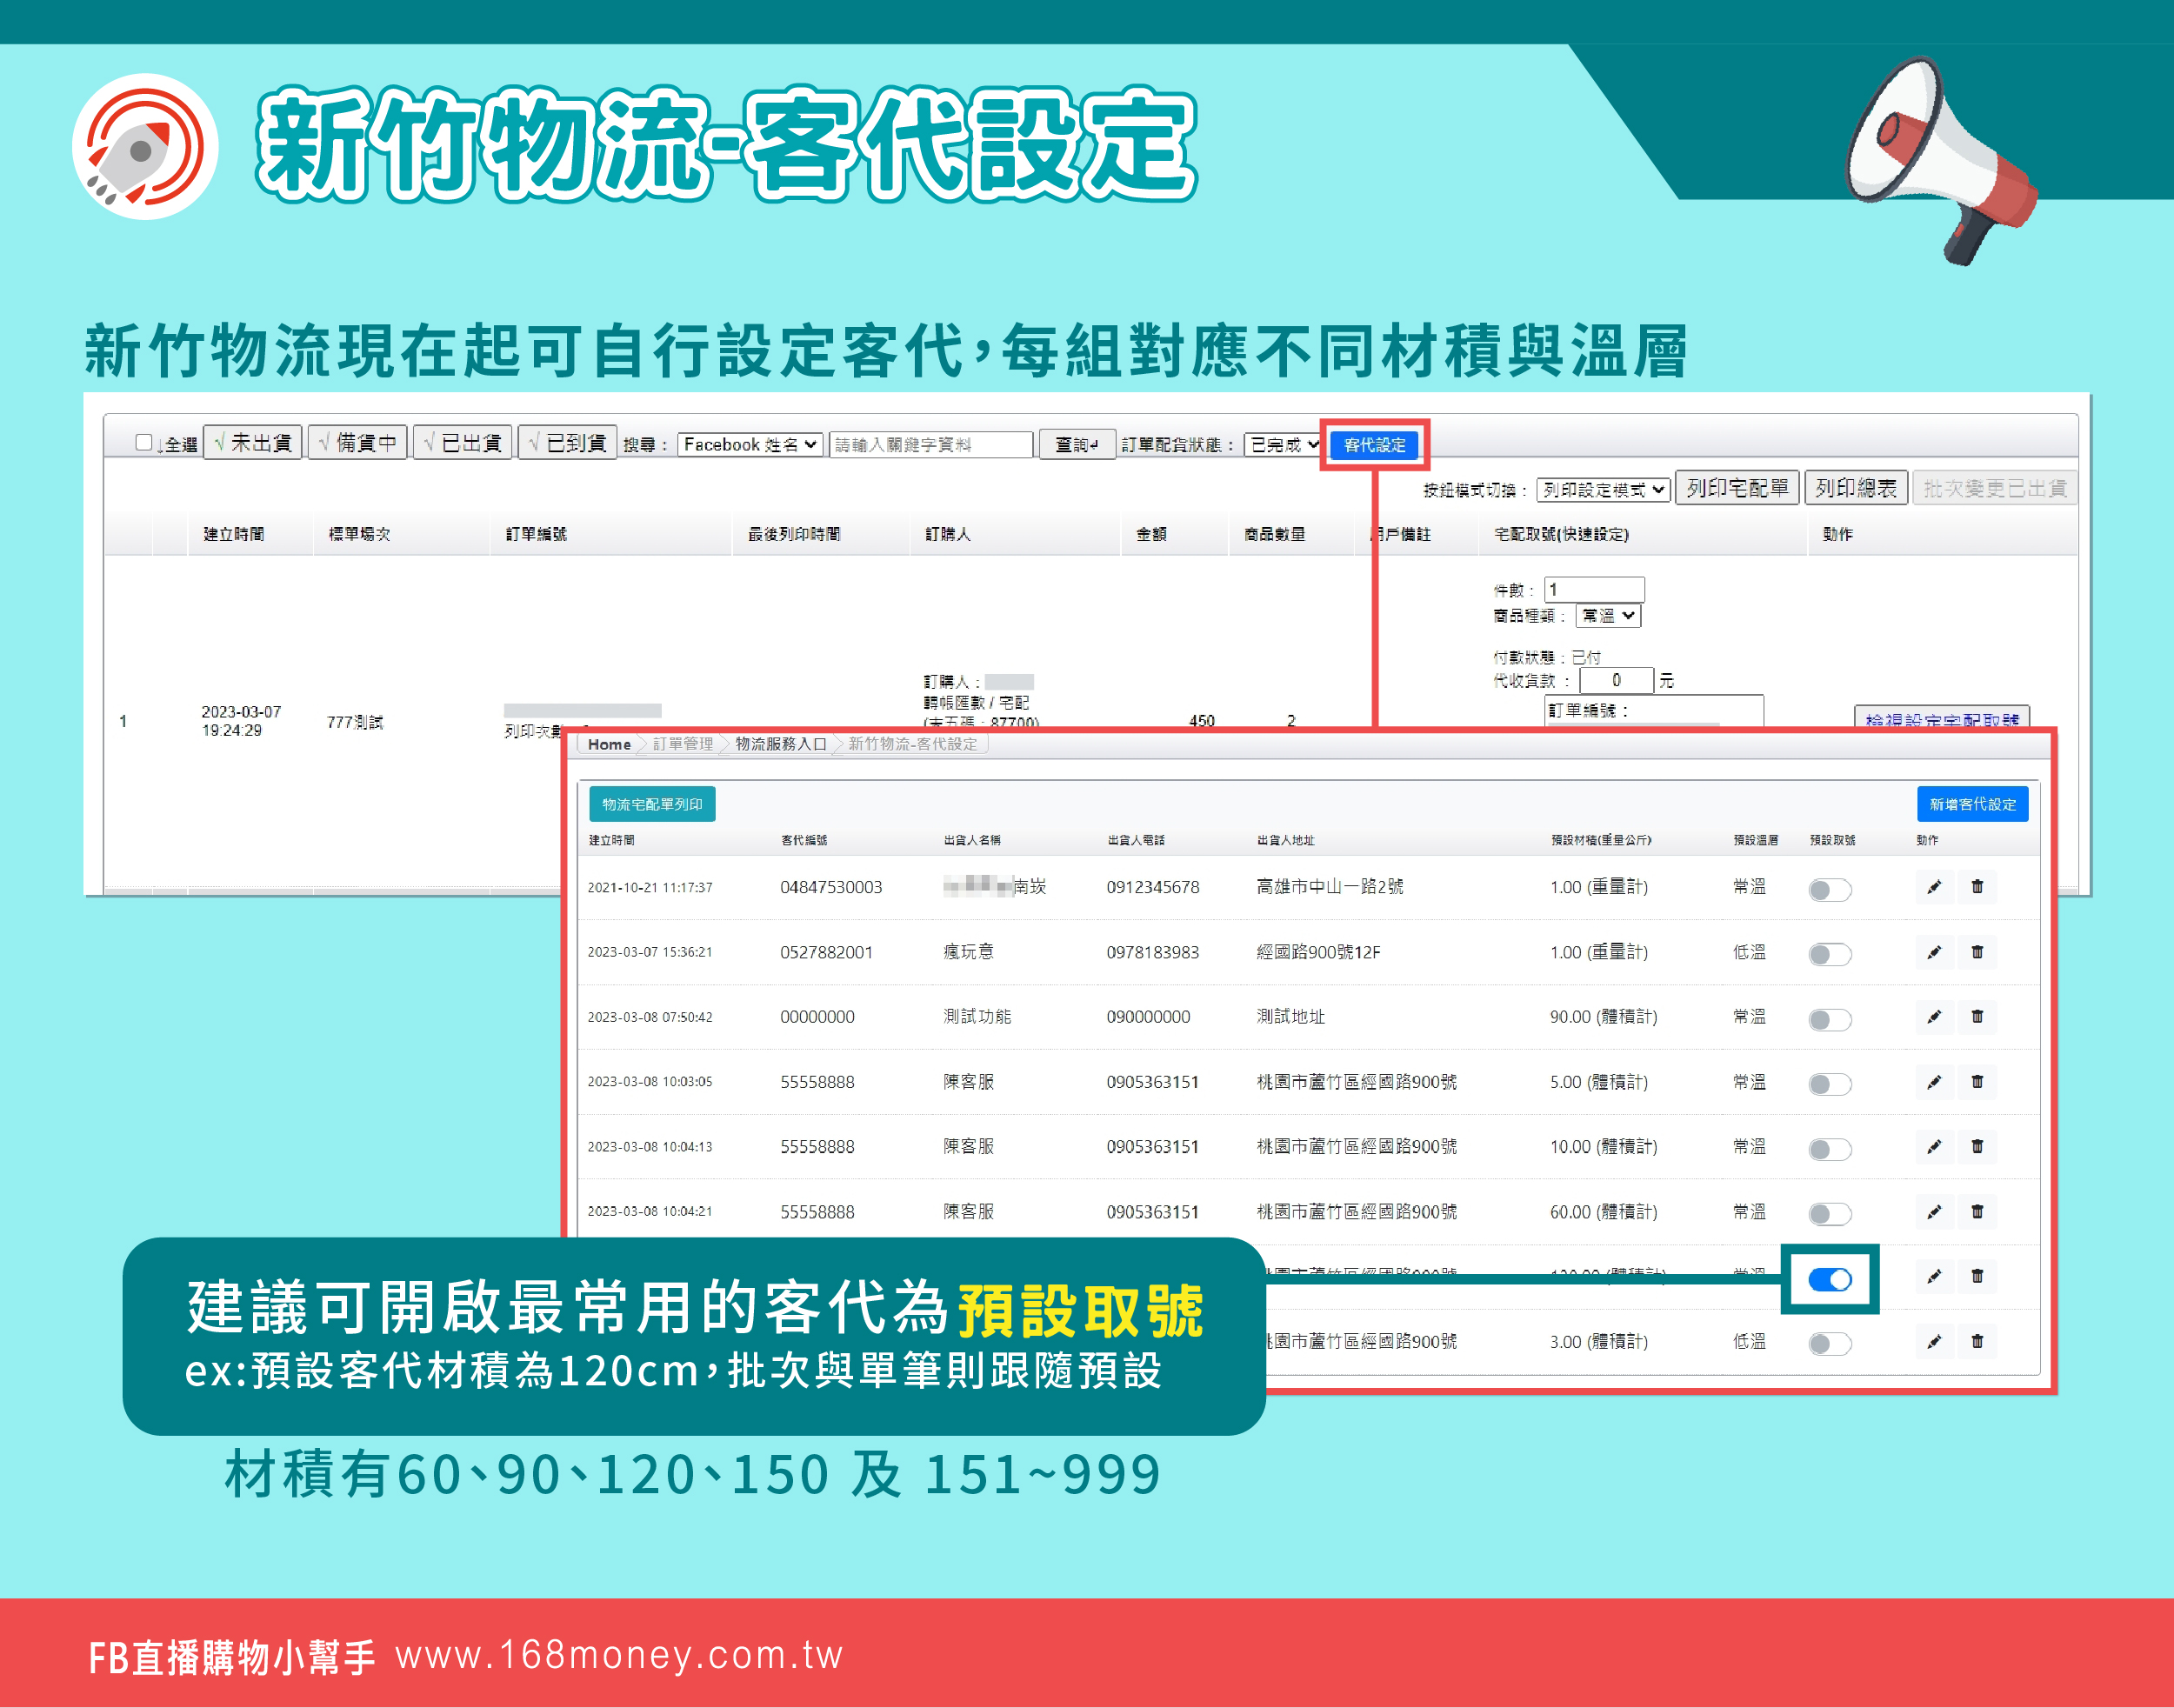Edit the 04847530003 customer code row
This screenshot has height=1708, width=2174.
tap(1934, 887)
